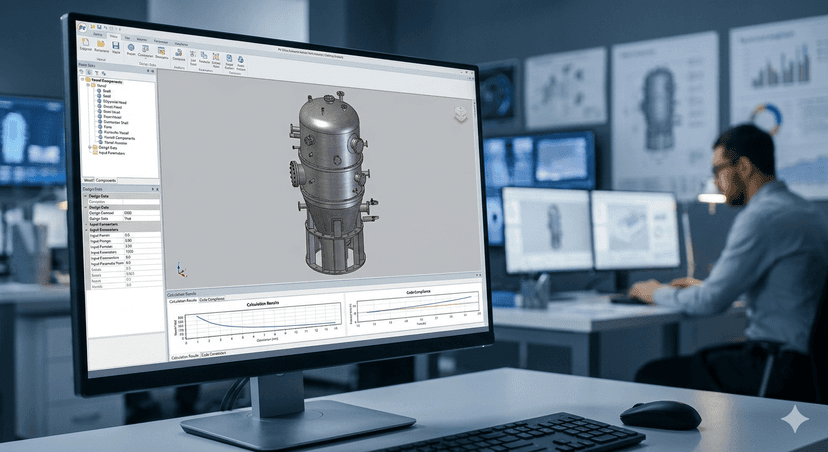Open the Code Compliance tab above the chart
Image resolution: width=828 pixels, height=452 pixels.
pyautogui.click(x=211, y=299)
